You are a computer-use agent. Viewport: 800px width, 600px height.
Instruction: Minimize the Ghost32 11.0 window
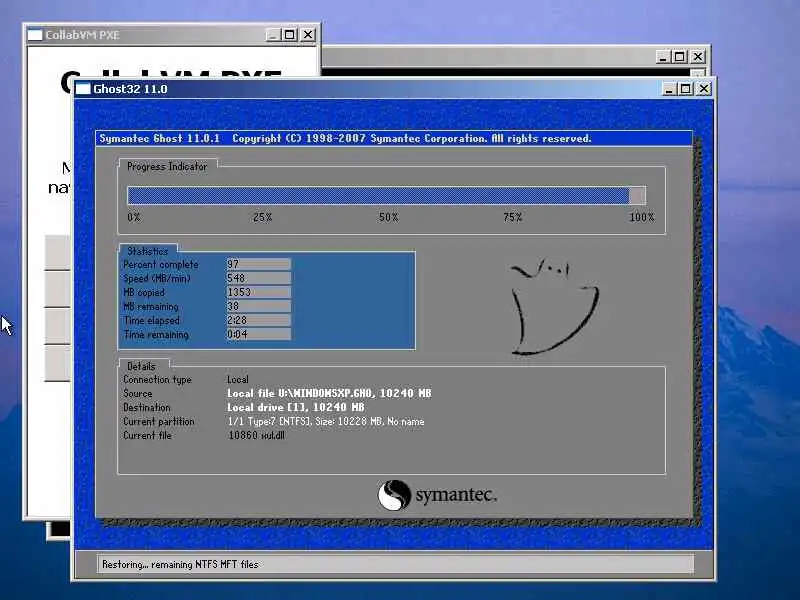click(669, 89)
